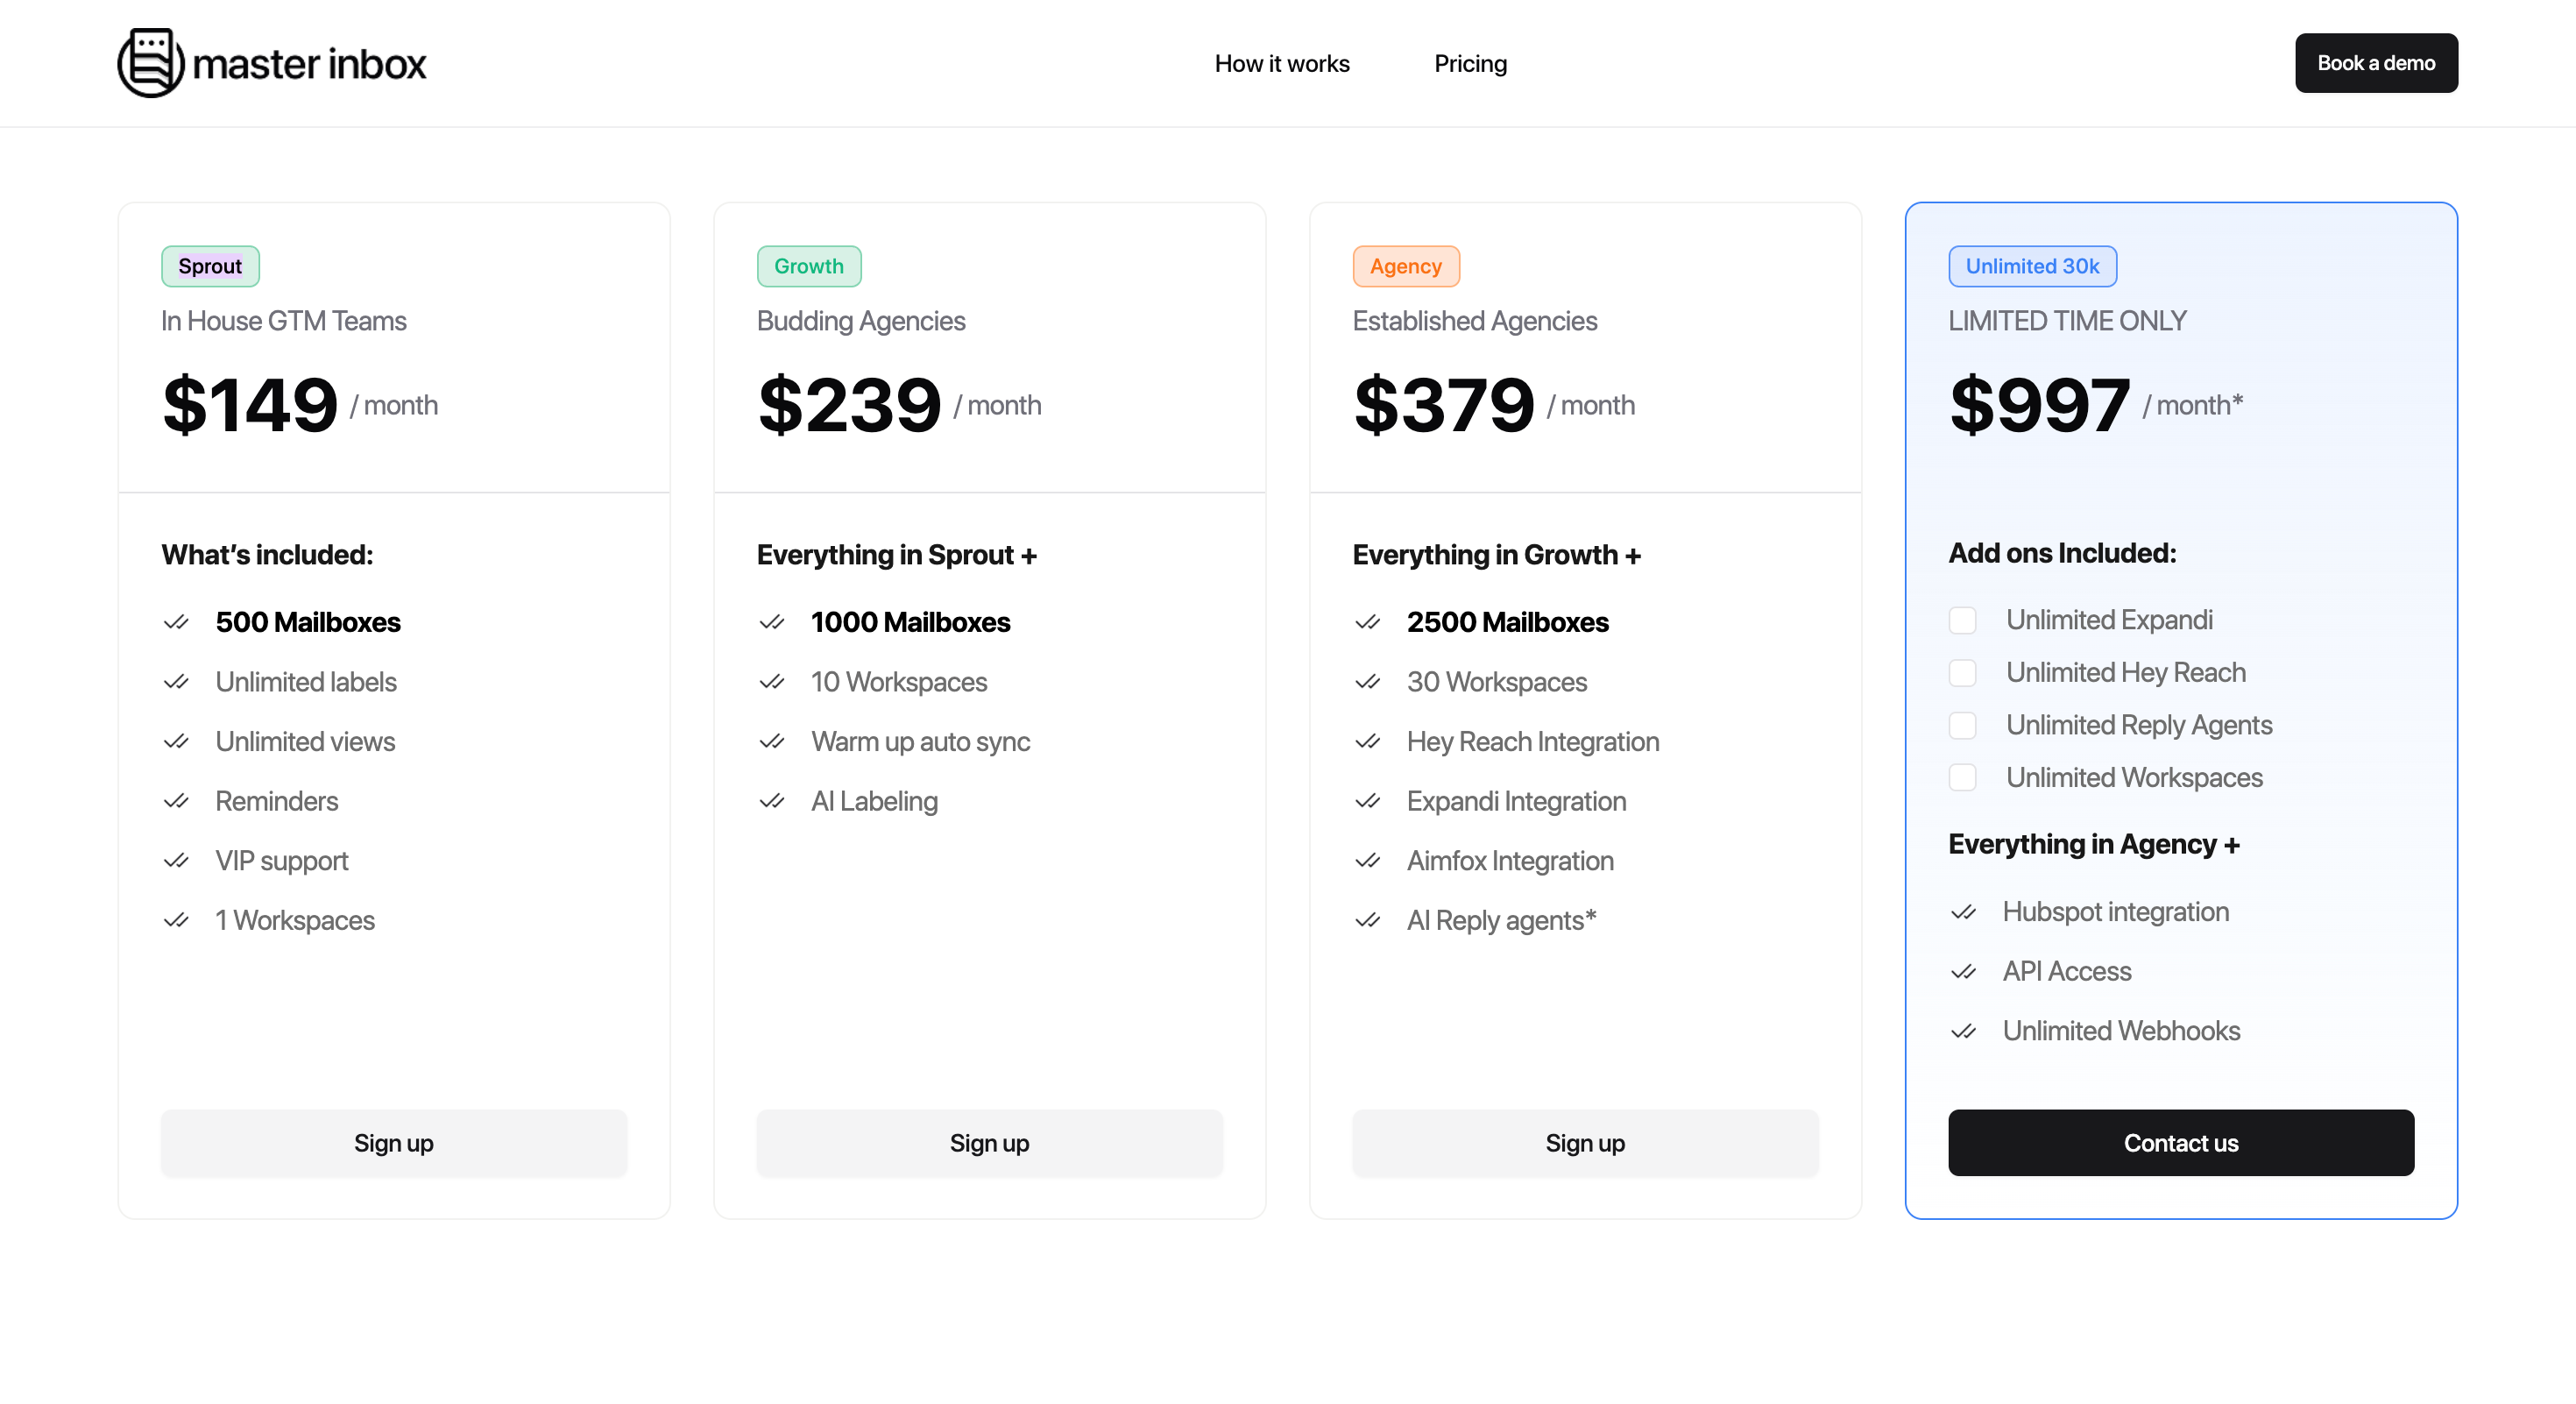The height and width of the screenshot is (1404, 2576).
Task: Click the blue Unlimited 30k badge
Action: [x=2032, y=266]
